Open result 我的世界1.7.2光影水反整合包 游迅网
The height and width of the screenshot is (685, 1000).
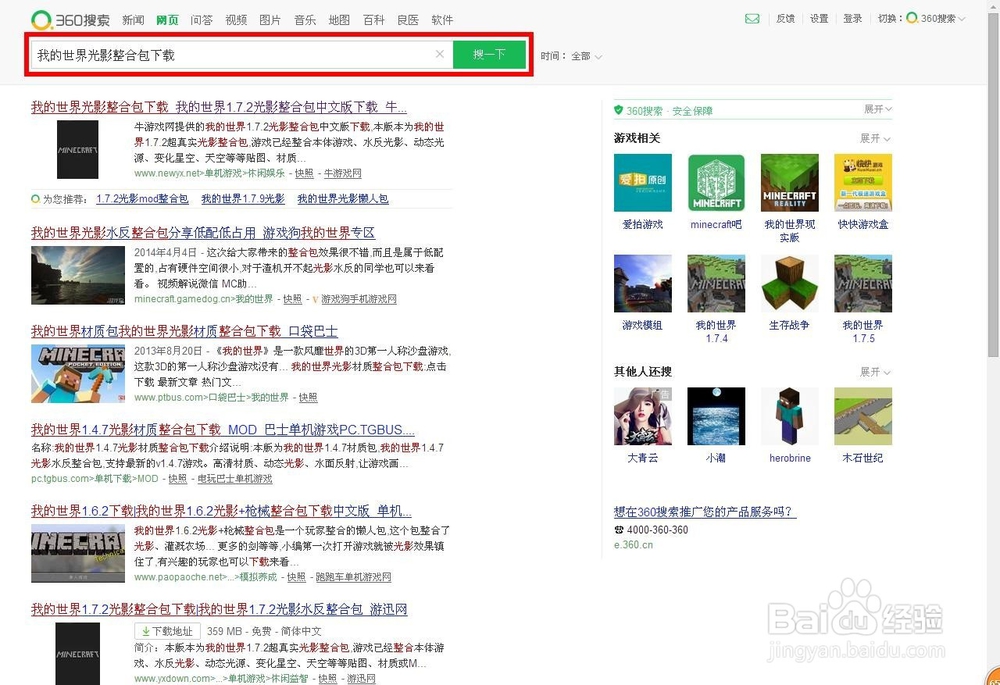point(219,609)
